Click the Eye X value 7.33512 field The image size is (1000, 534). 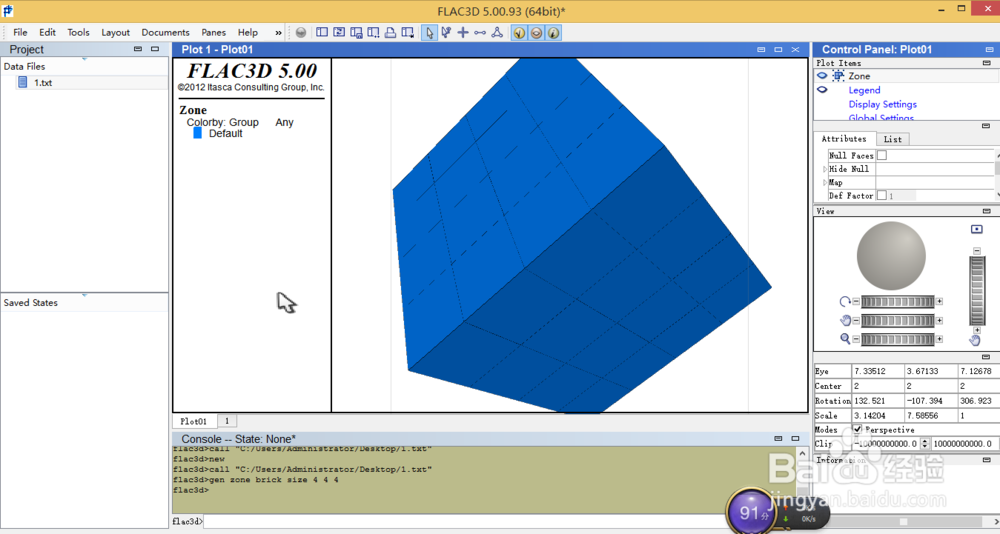(878, 371)
